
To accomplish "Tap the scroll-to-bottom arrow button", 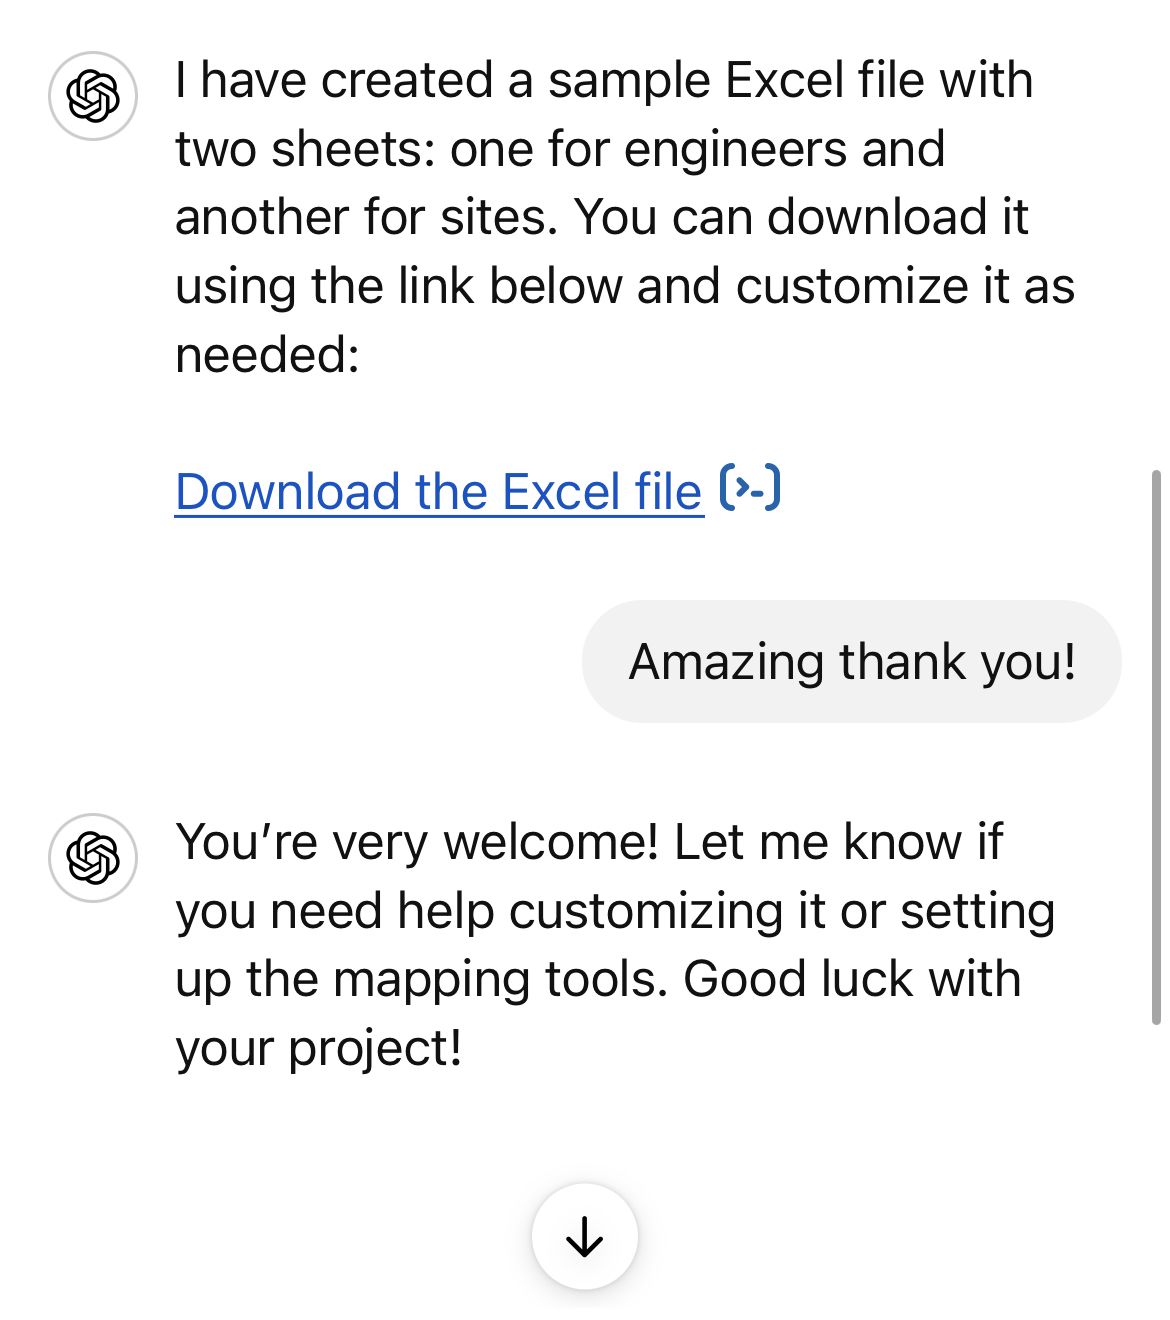I will tap(584, 1237).
